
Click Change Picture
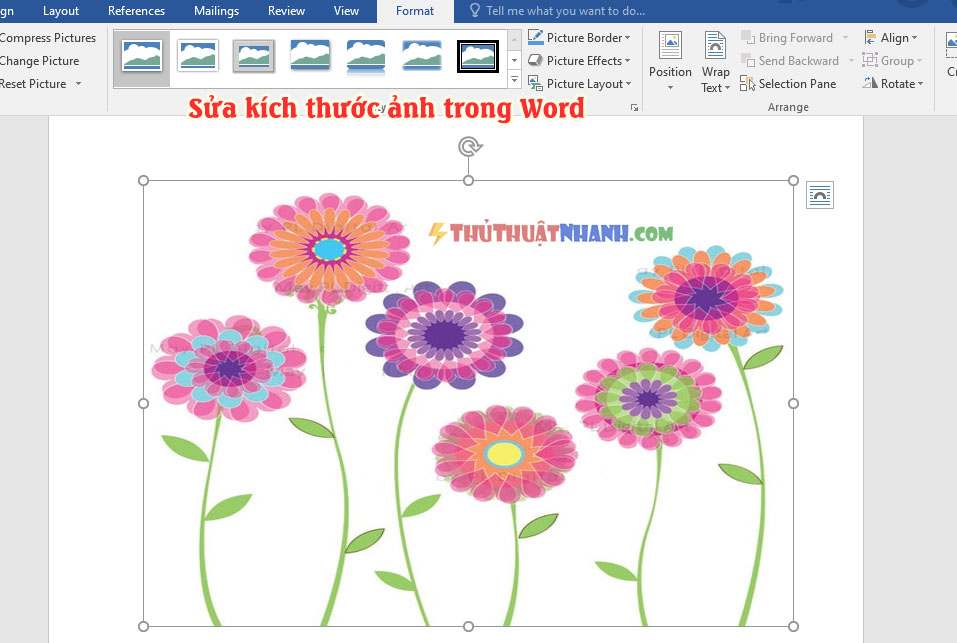tap(40, 61)
